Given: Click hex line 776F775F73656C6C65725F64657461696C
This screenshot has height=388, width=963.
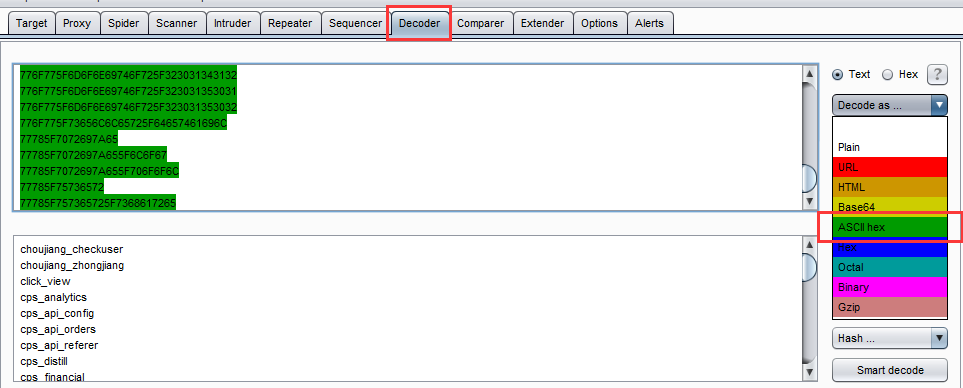Looking at the screenshot, I should [123, 123].
